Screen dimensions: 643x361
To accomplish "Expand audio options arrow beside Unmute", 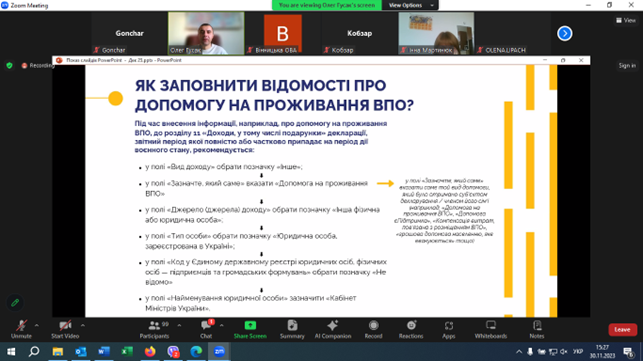I will click(37, 325).
